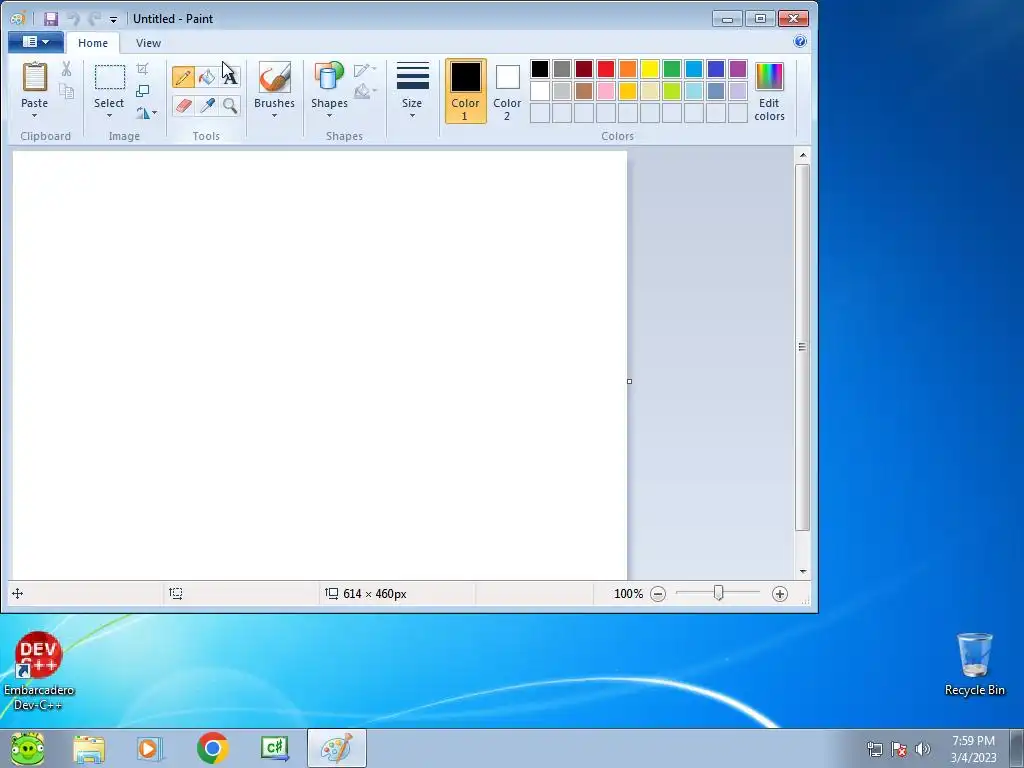Image resolution: width=1024 pixels, height=768 pixels.
Task: Click the zoom slider handle
Action: tap(718, 593)
